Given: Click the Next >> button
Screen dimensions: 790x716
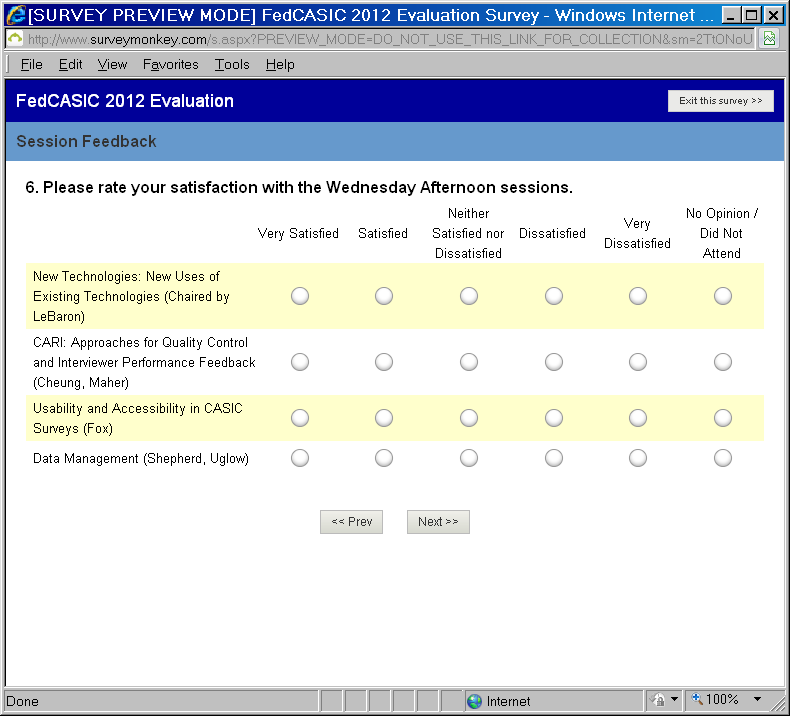Looking at the screenshot, I should coord(438,522).
